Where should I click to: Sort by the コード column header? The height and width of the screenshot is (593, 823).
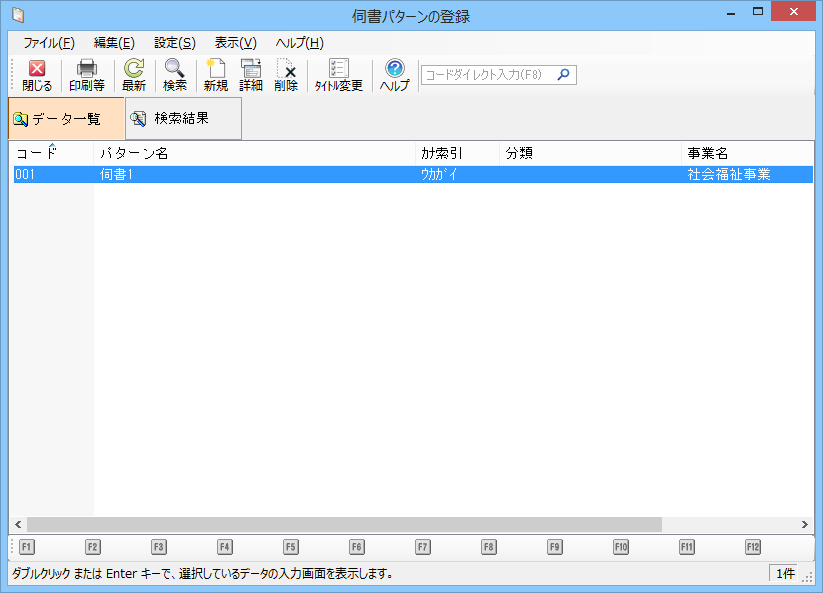tap(50, 154)
